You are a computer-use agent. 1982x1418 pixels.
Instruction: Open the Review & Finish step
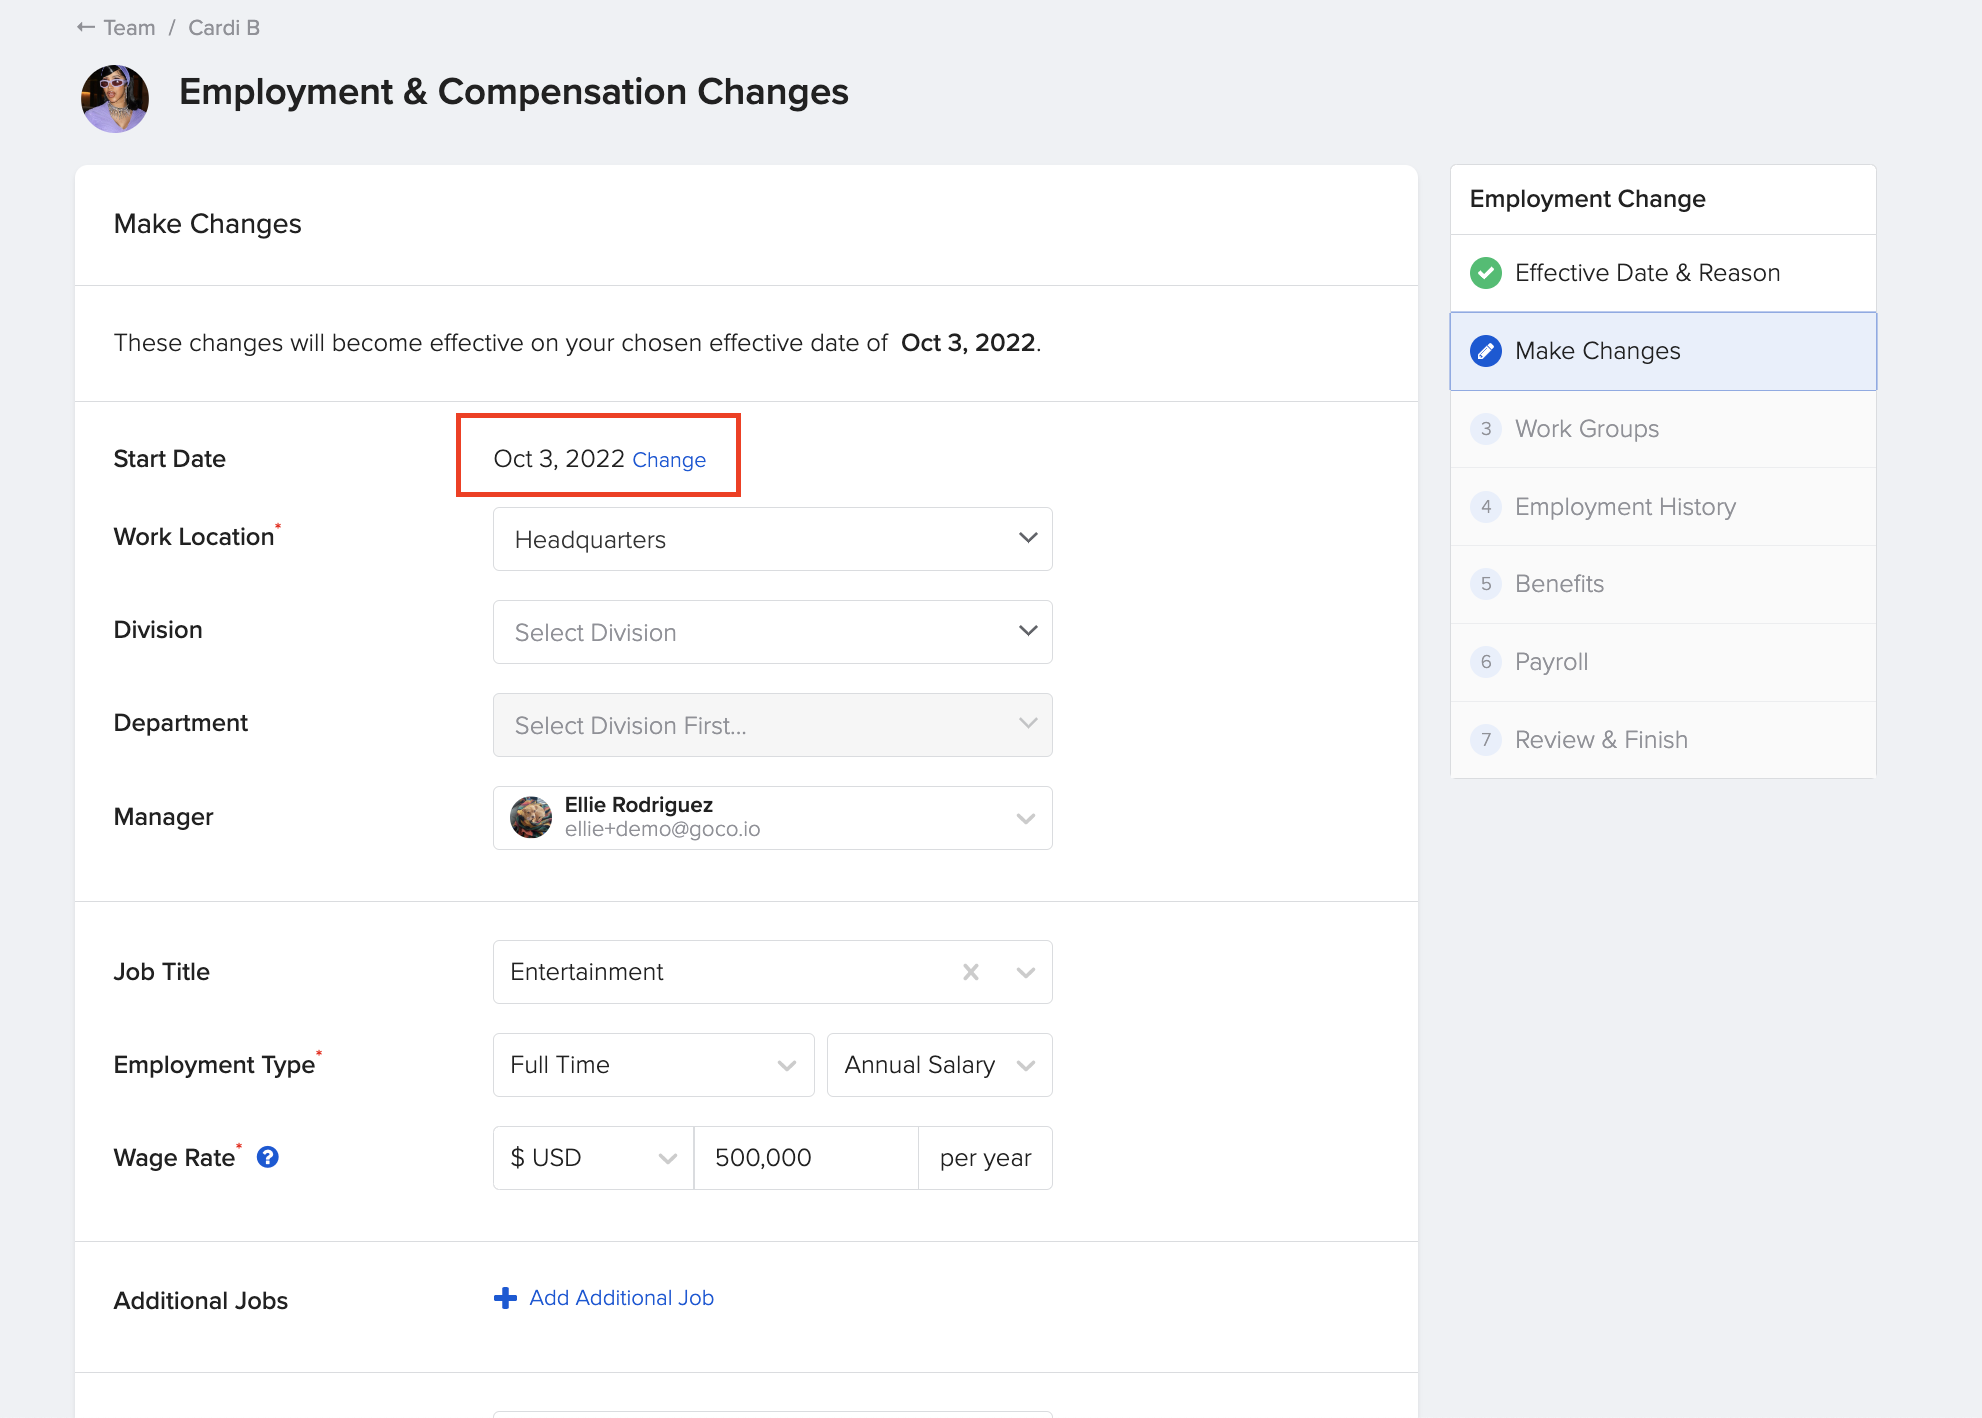pyautogui.click(x=1600, y=739)
